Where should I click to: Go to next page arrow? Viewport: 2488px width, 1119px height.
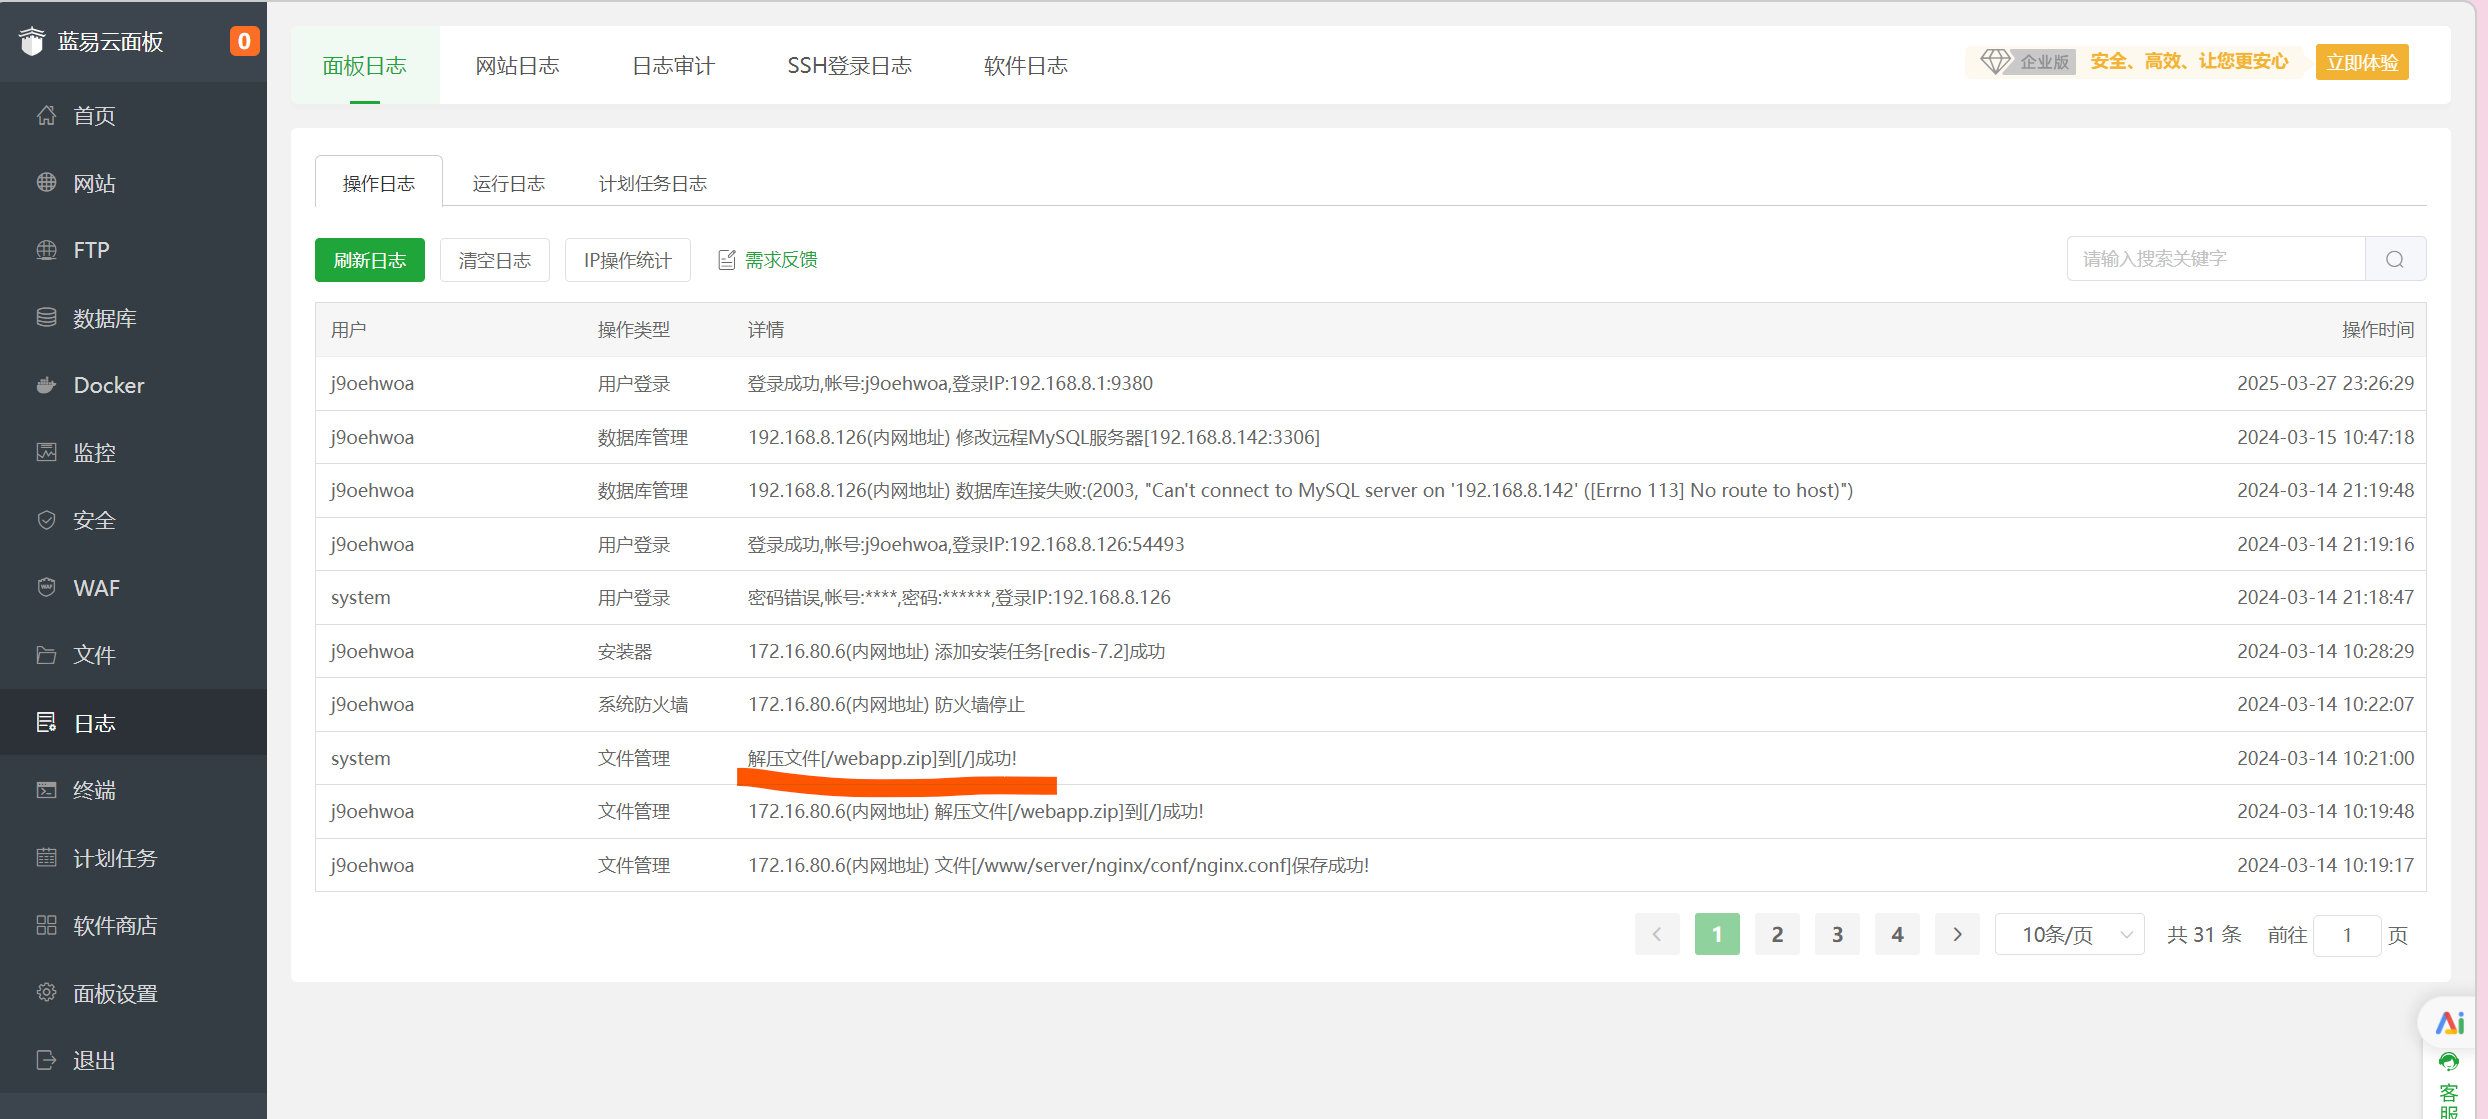tap(1957, 935)
